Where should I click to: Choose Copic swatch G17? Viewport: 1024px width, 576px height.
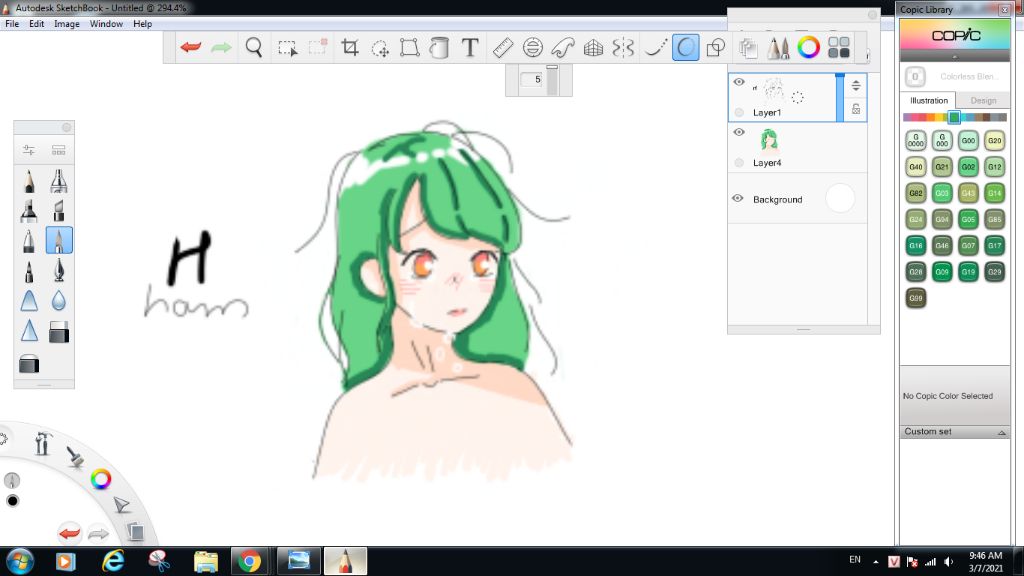coord(994,246)
